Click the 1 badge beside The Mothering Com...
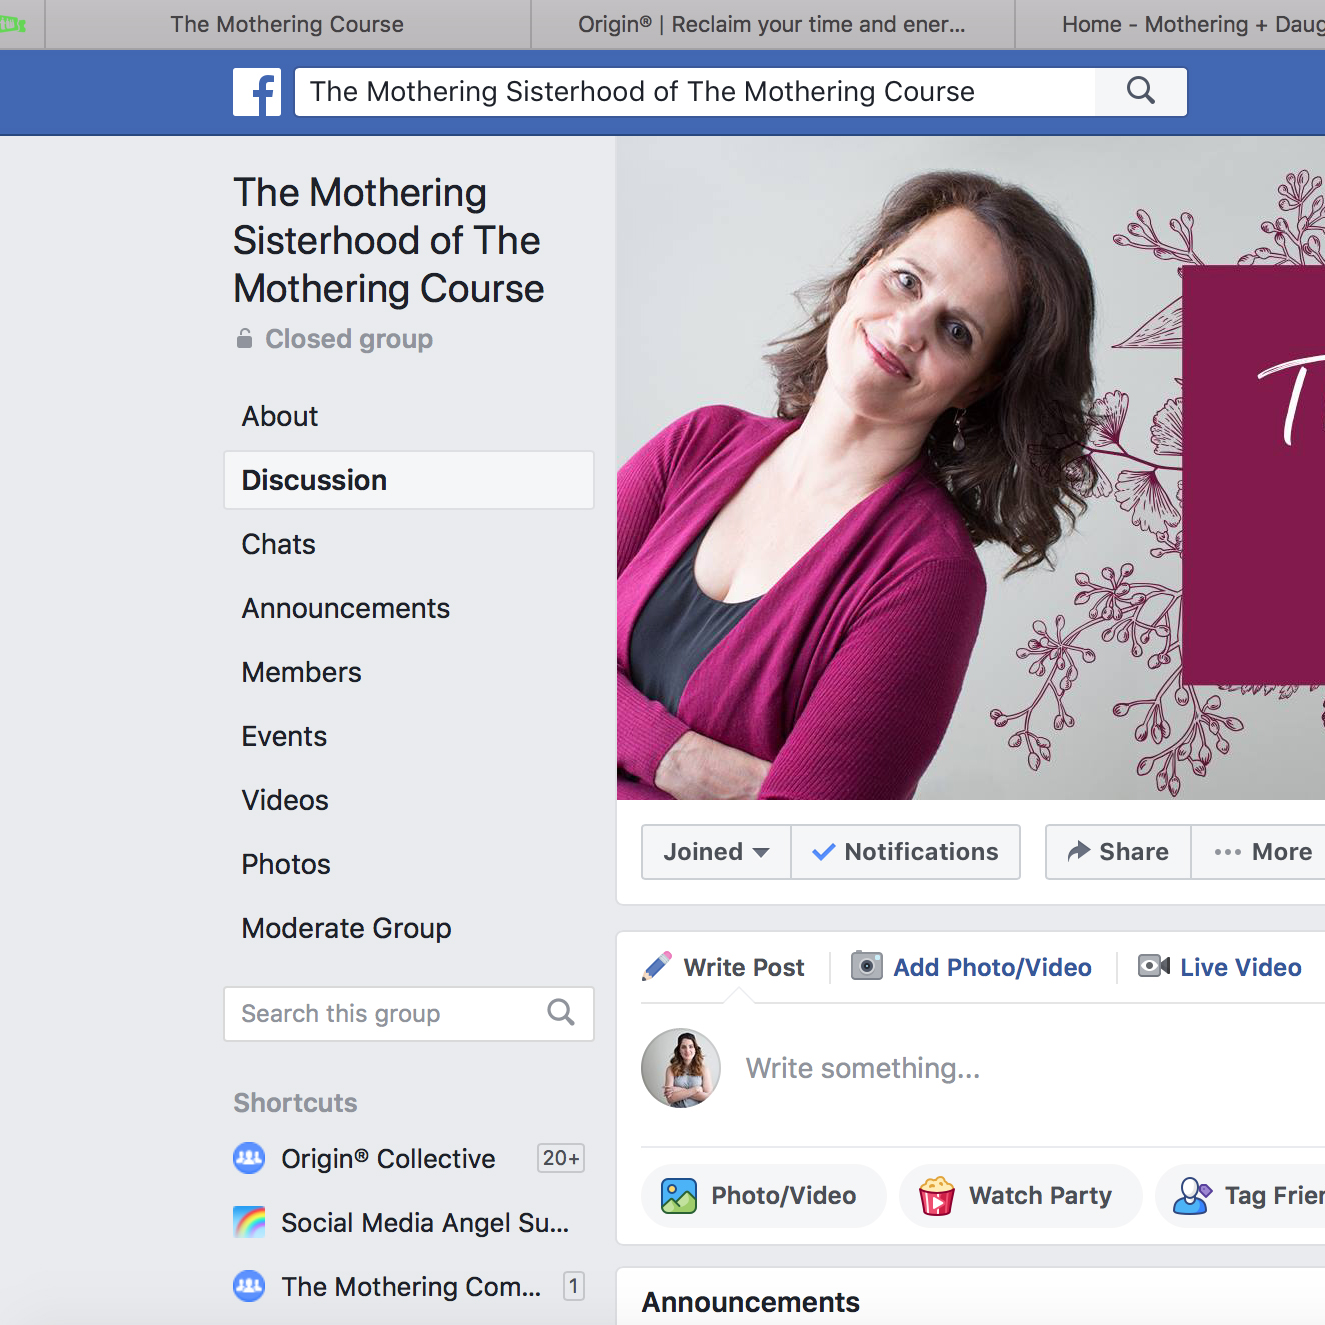This screenshot has height=1325, width=1325. [573, 1286]
